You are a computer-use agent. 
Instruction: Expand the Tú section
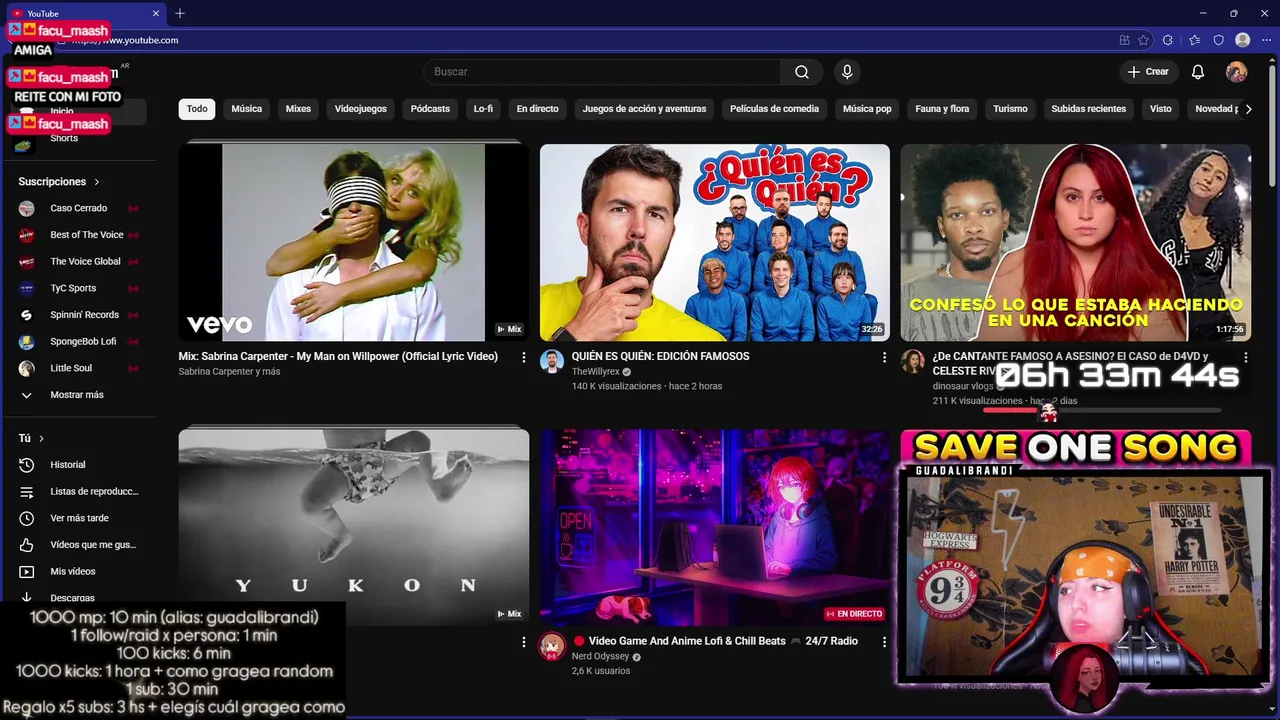31,438
